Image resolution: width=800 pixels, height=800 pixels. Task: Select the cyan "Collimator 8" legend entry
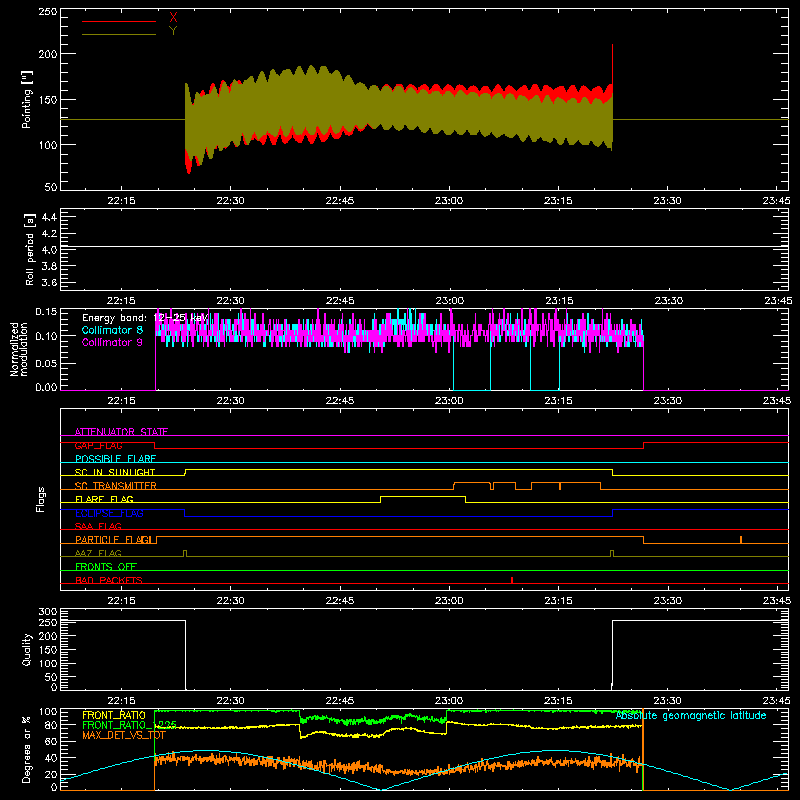click(x=112, y=330)
